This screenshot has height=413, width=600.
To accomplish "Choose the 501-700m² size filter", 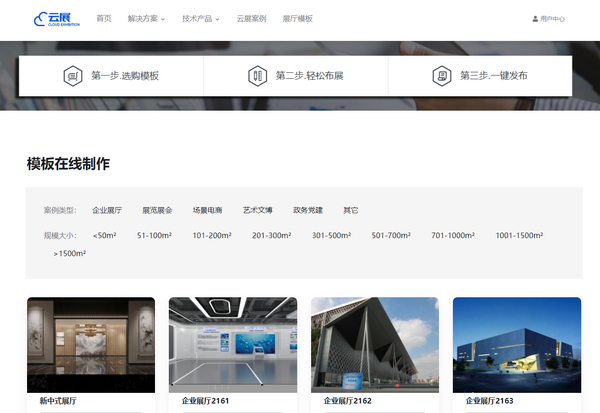I will (x=391, y=236).
